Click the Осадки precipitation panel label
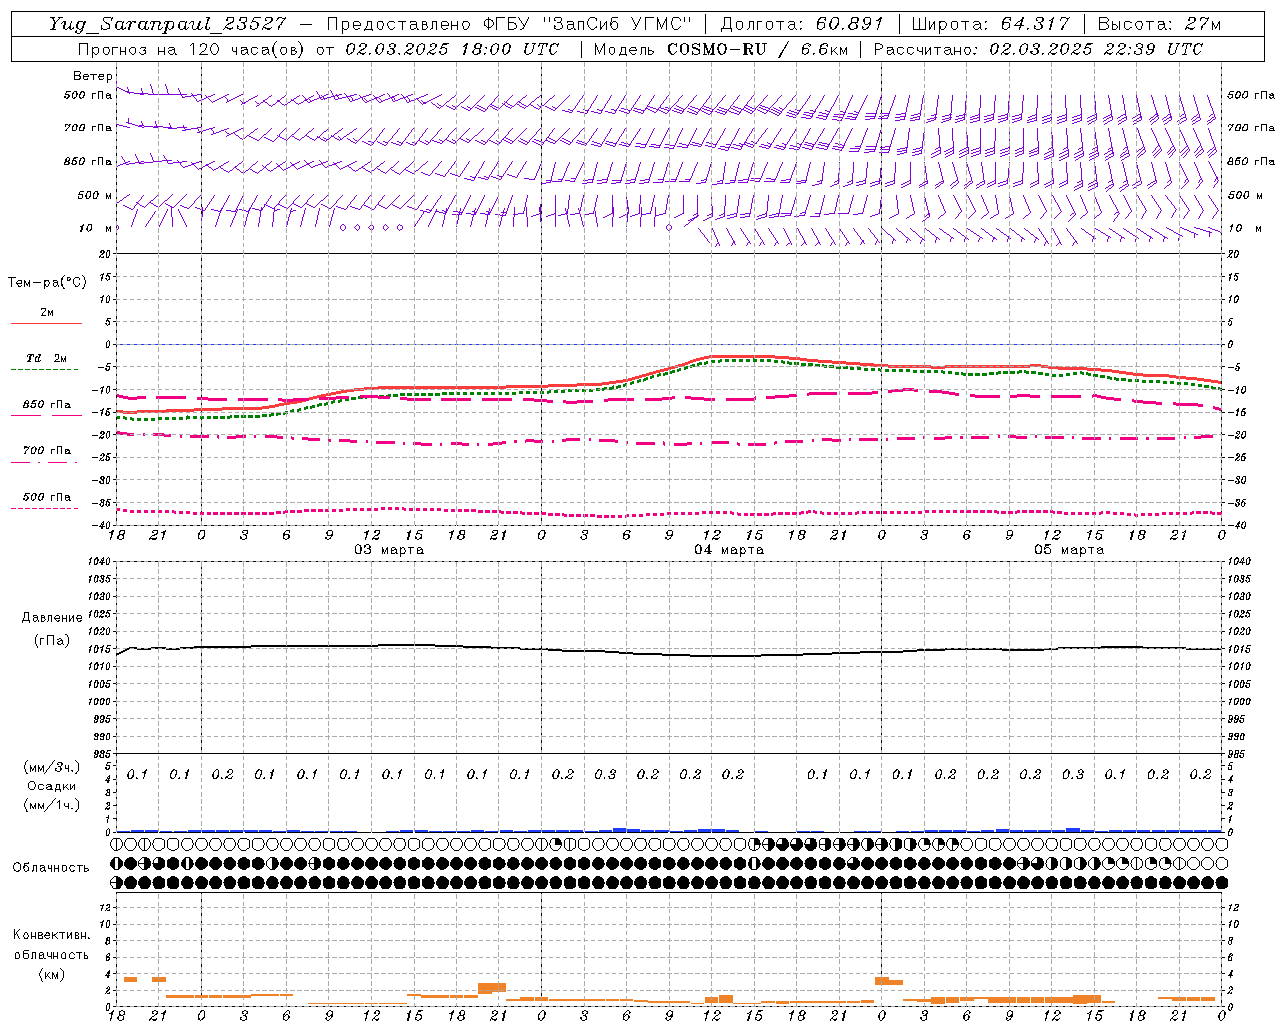This screenshot has height=1024, width=1280. point(52,786)
